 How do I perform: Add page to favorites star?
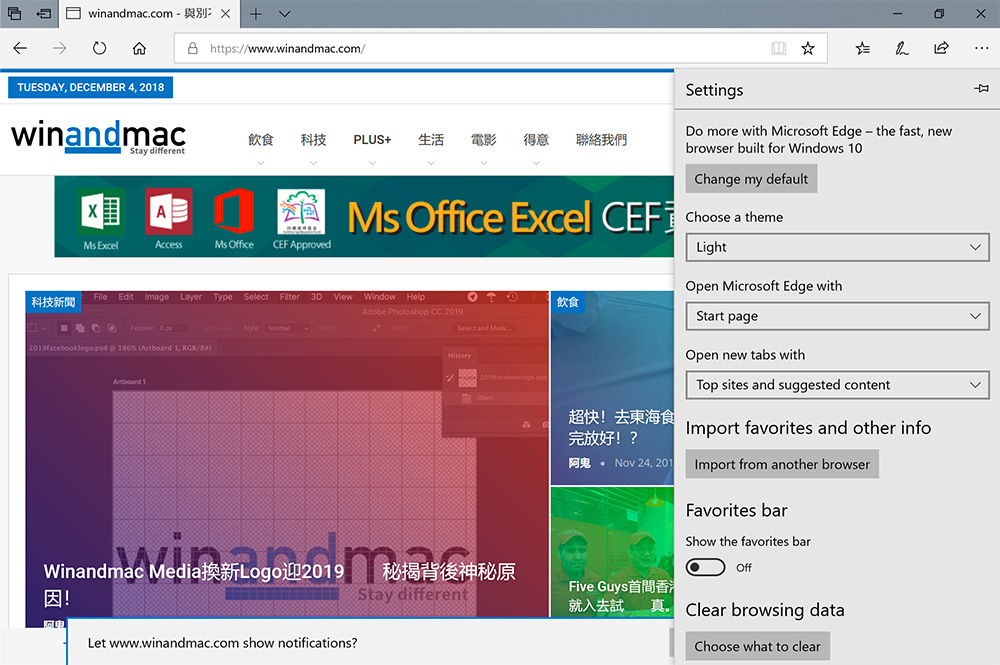(x=808, y=48)
